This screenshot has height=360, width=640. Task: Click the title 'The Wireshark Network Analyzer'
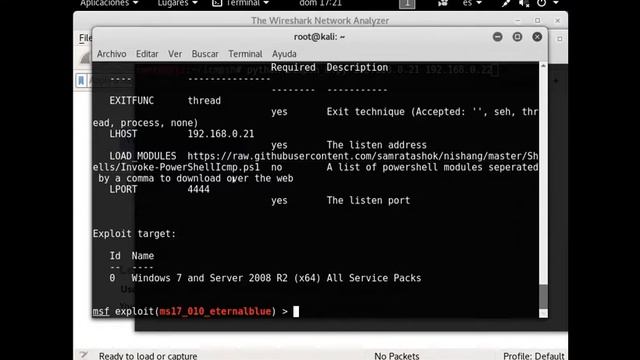click(320, 20)
